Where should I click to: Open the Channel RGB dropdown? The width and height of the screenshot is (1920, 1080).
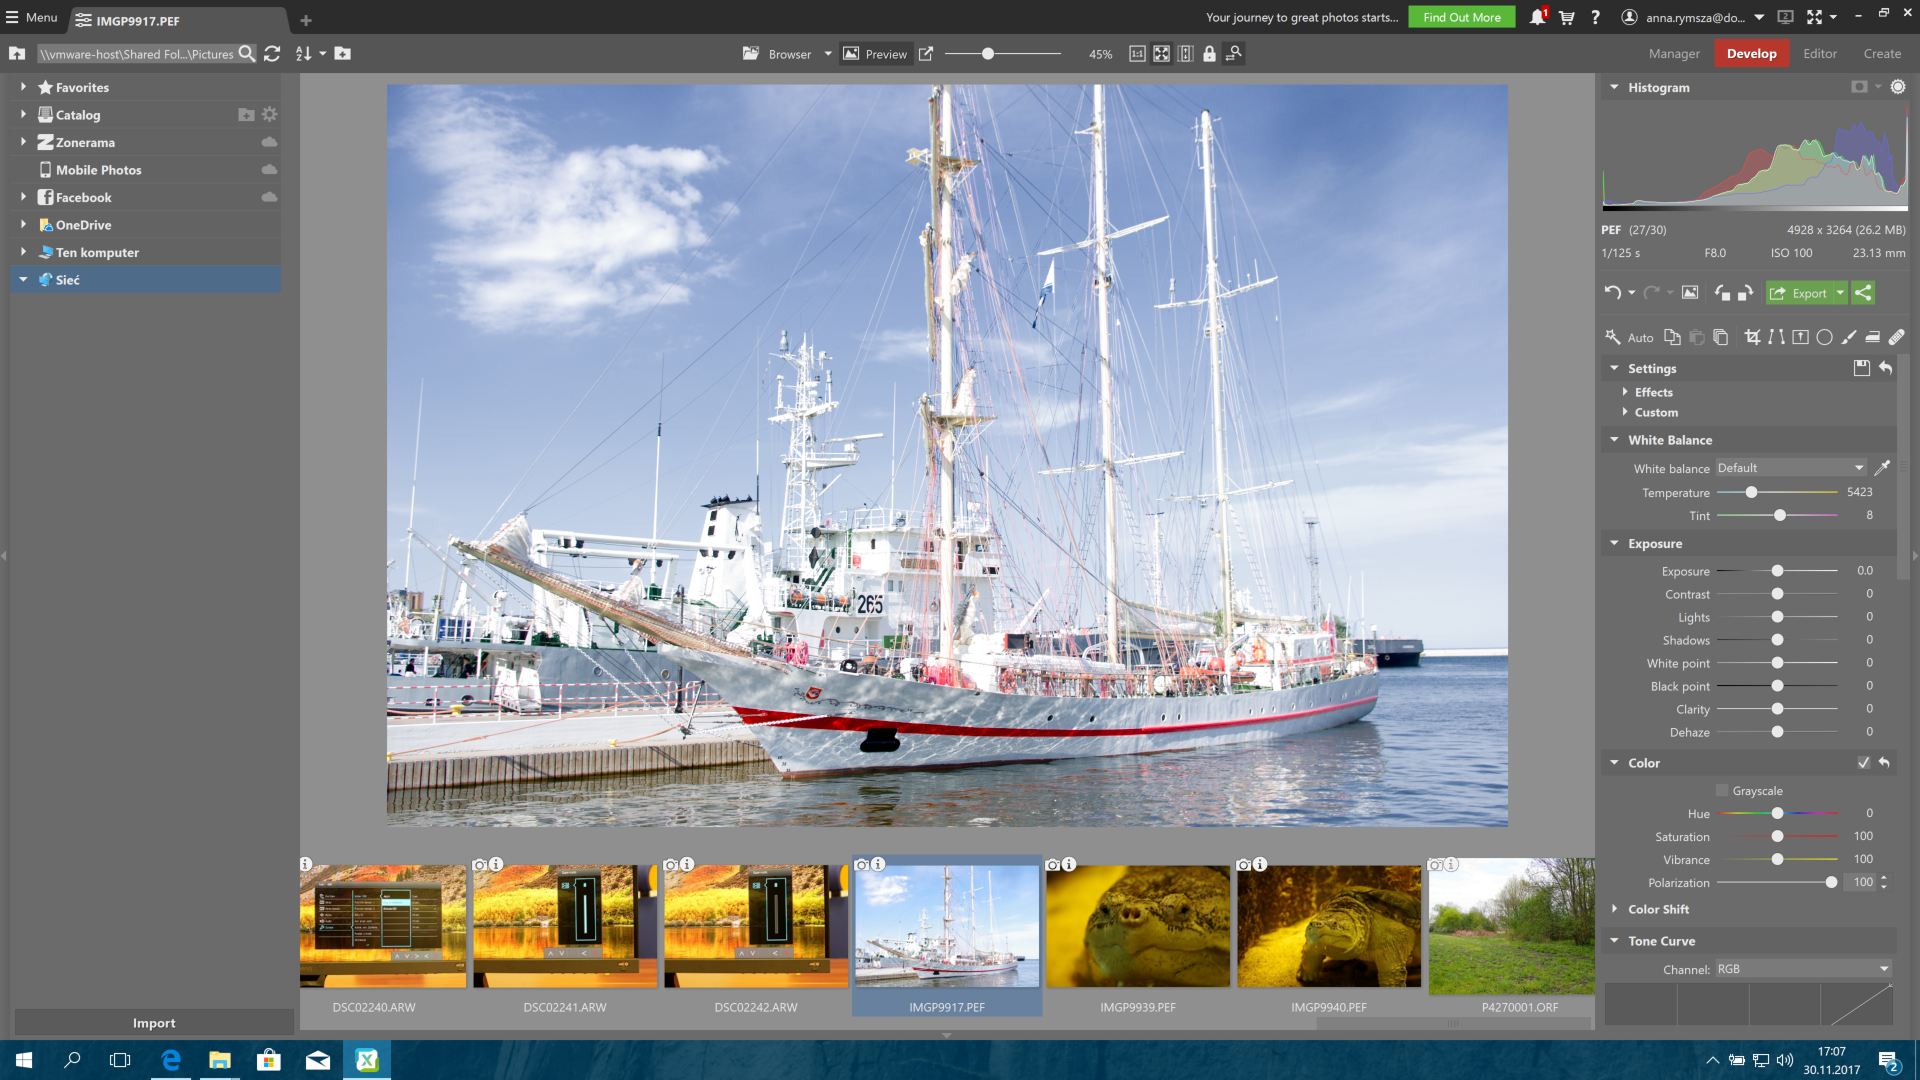point(1803,969)
